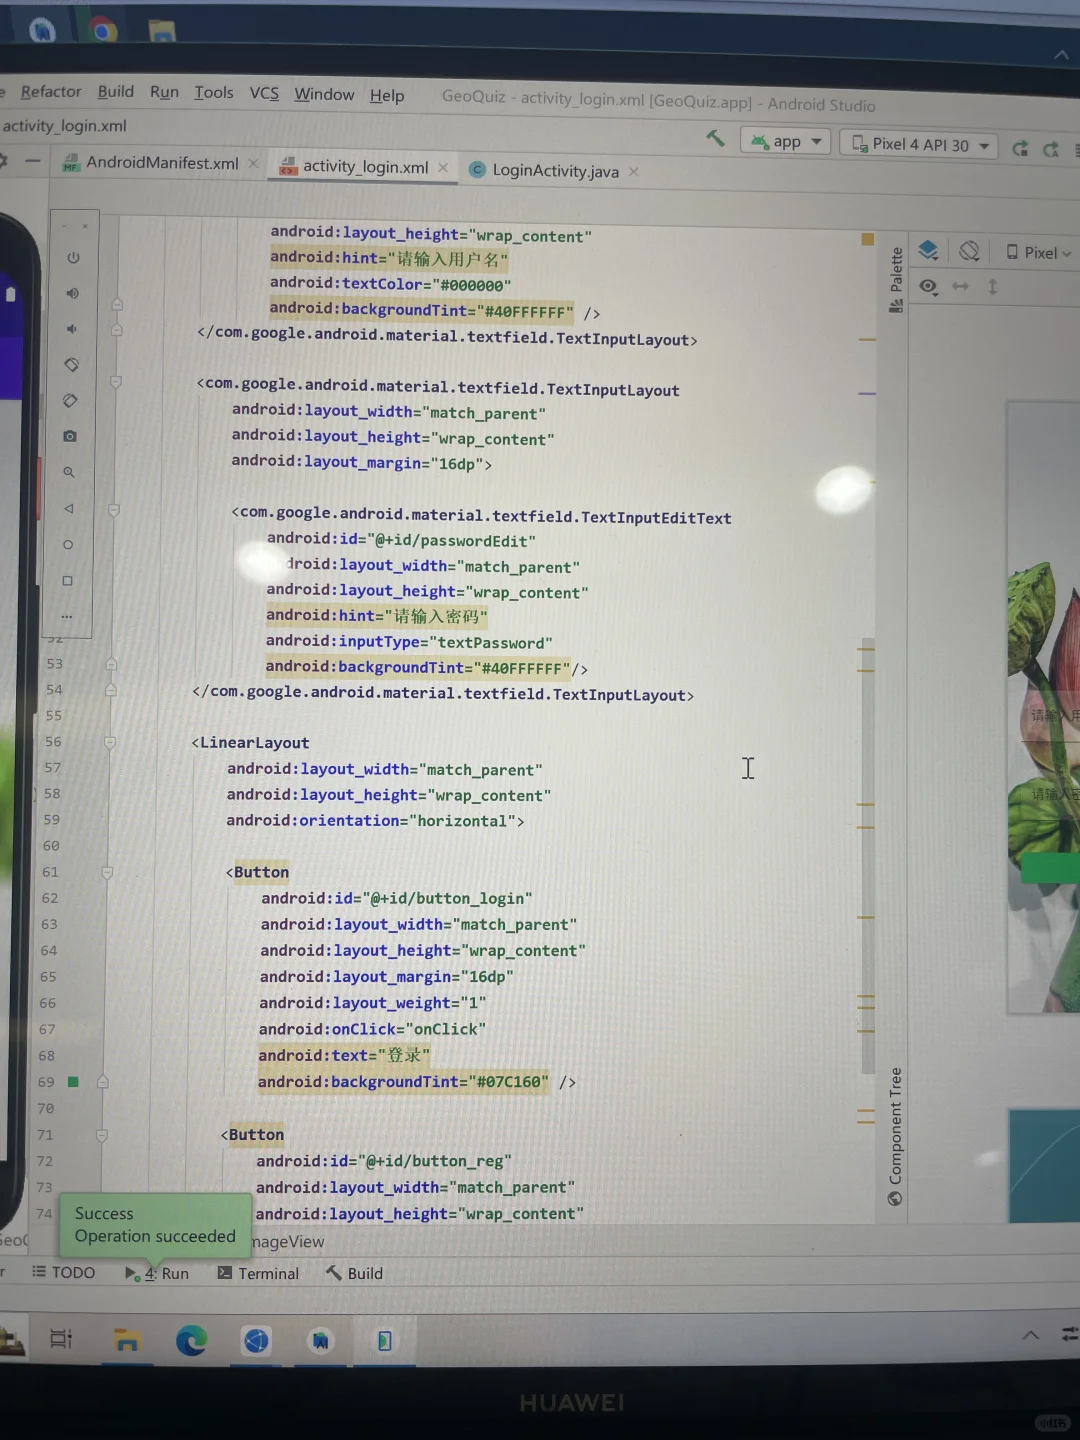Open the Palette side panel
The height and width of the screenshot is (1440, 1080).
896,280
